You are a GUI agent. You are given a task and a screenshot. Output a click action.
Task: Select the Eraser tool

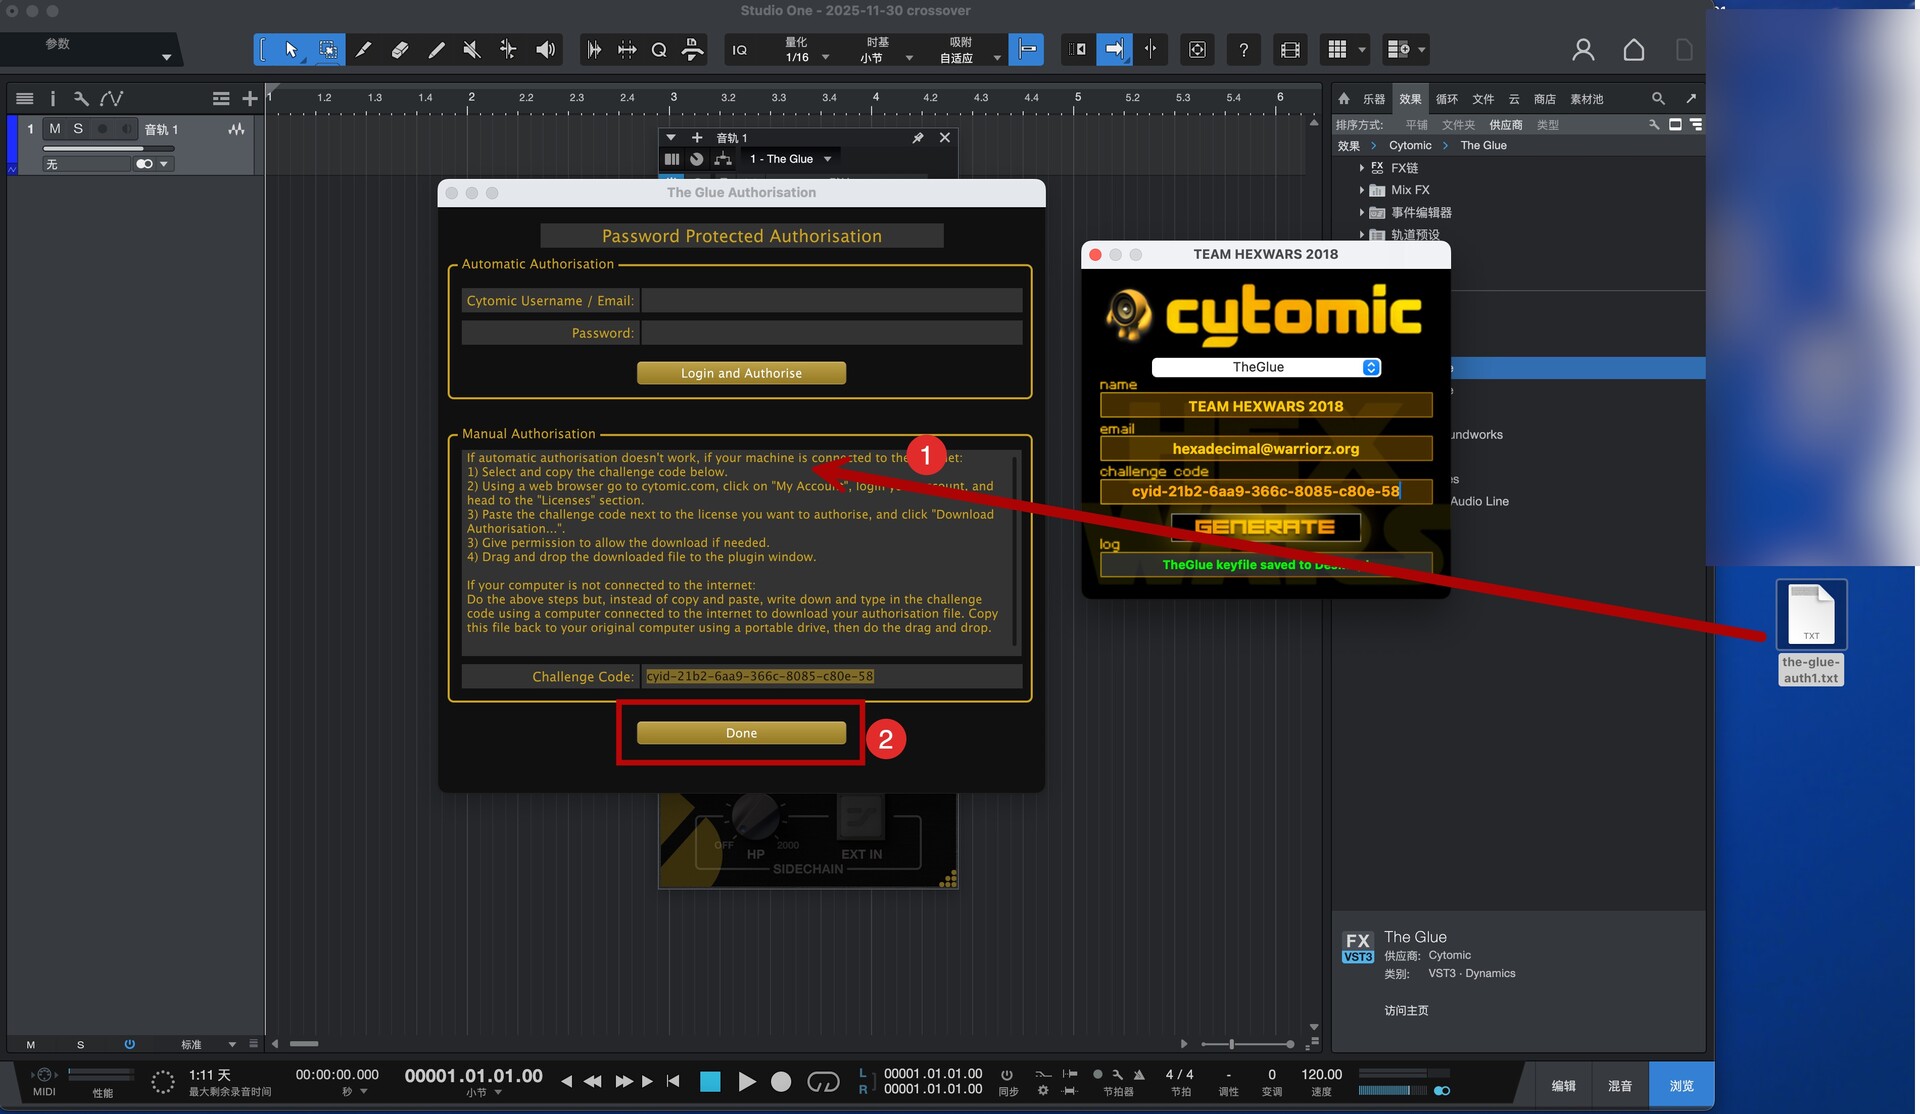pyautogui.click(x=400, y=50)
